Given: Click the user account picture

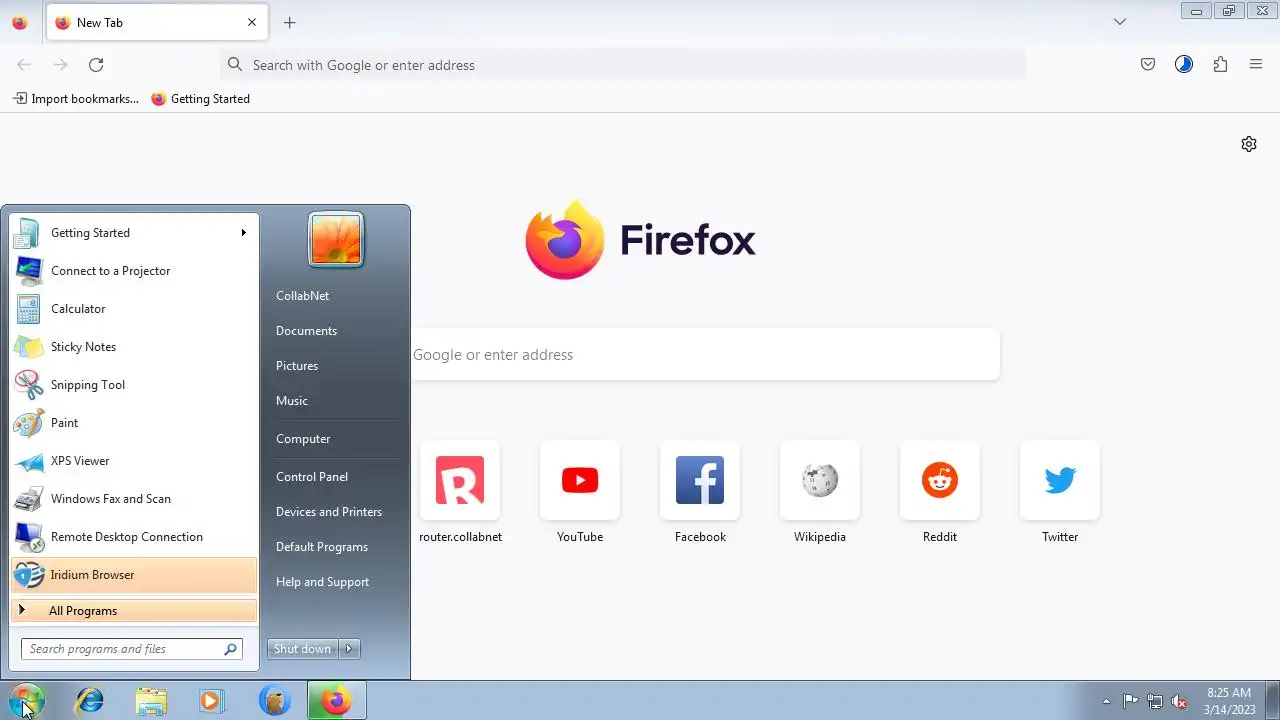Looking at the screenshot, I should coord(336,240).
